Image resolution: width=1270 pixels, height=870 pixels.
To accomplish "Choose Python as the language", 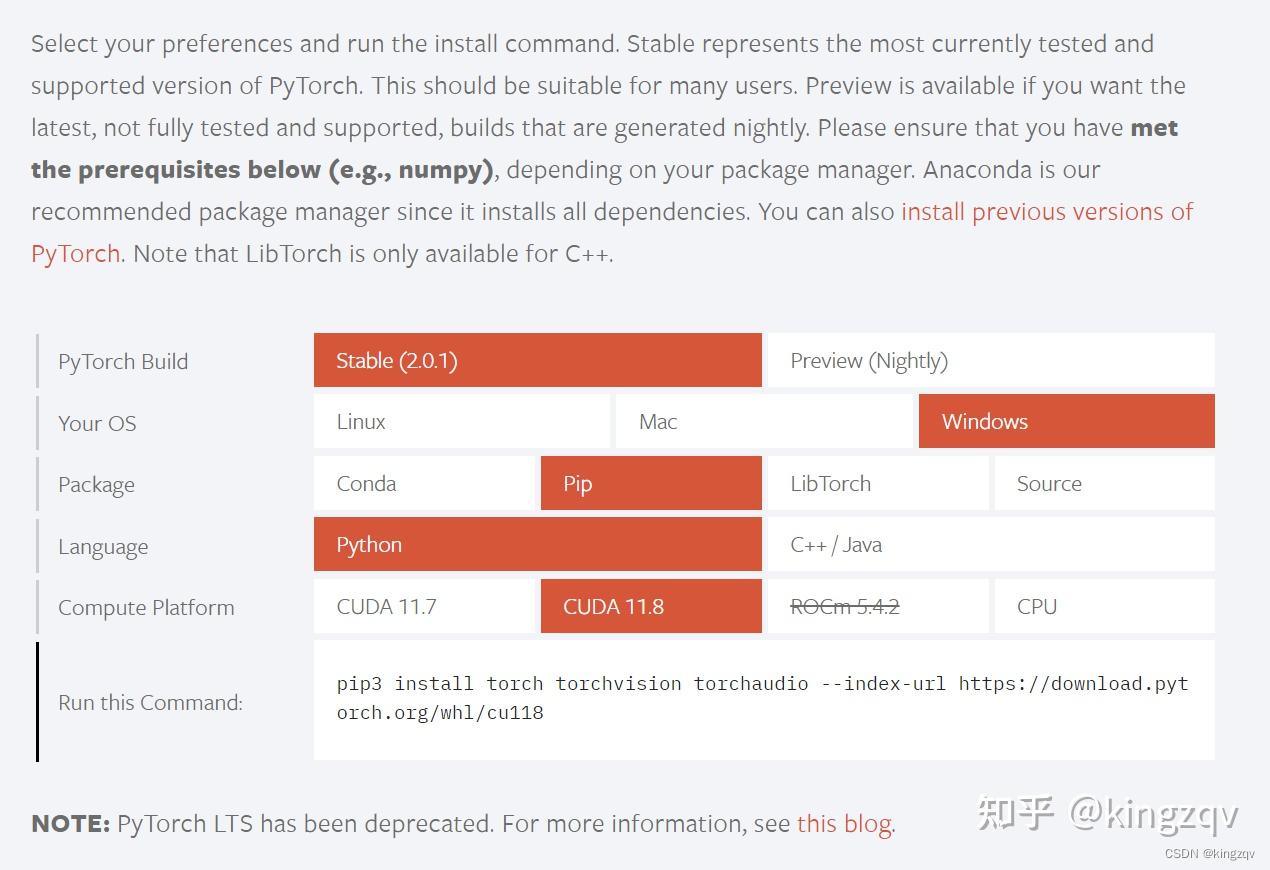I will (538, 544).
